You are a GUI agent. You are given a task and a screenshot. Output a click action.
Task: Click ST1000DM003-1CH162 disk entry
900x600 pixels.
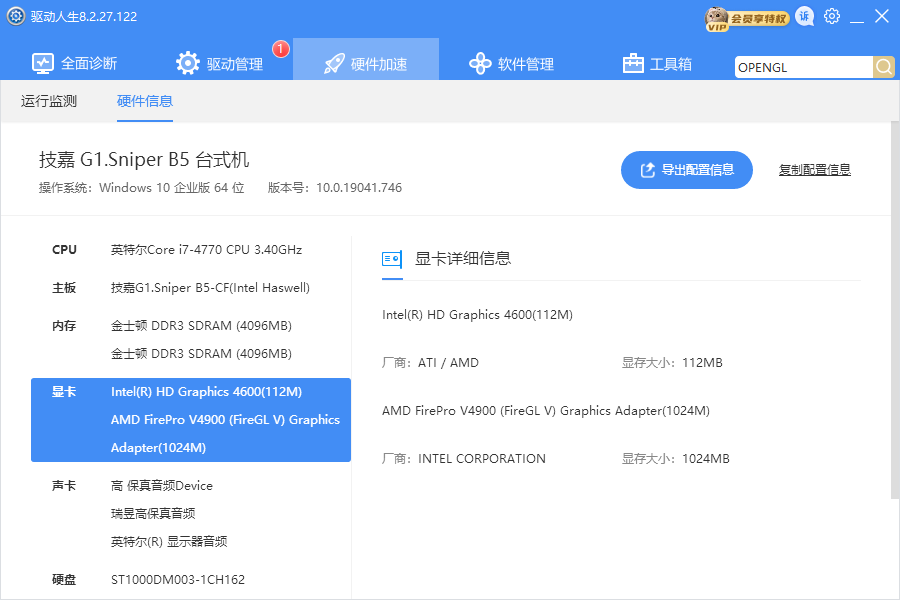tap(178, 580)
